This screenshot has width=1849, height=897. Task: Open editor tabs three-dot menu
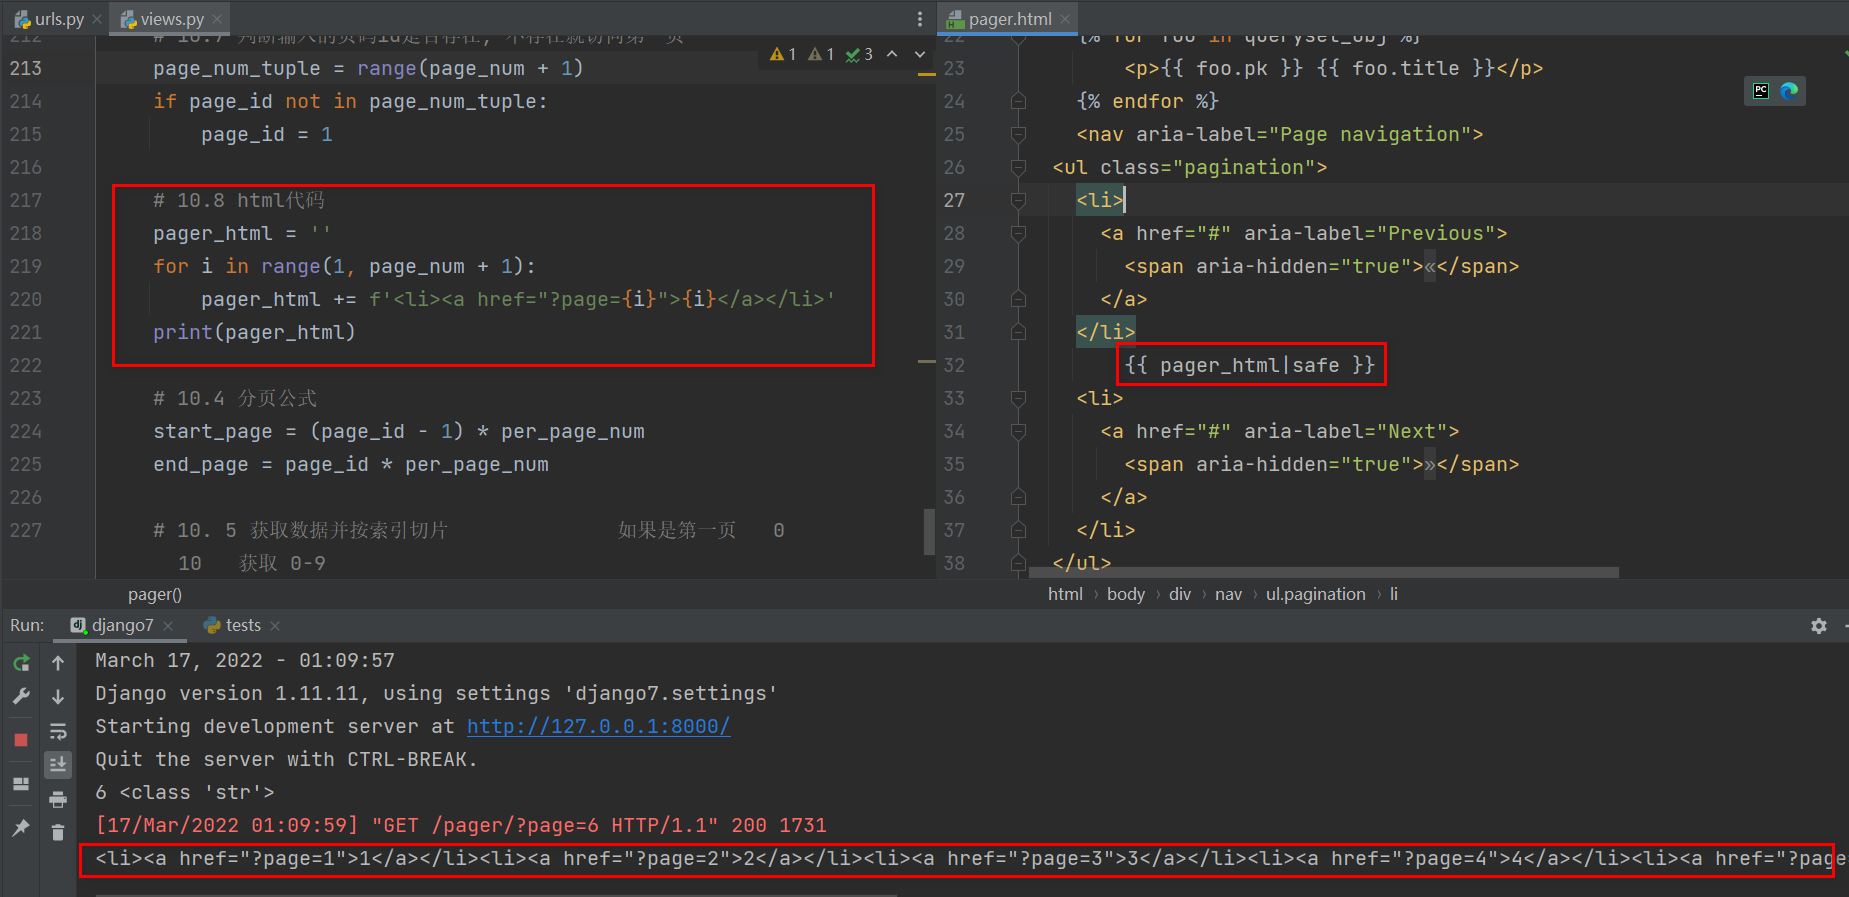(920, 19)
